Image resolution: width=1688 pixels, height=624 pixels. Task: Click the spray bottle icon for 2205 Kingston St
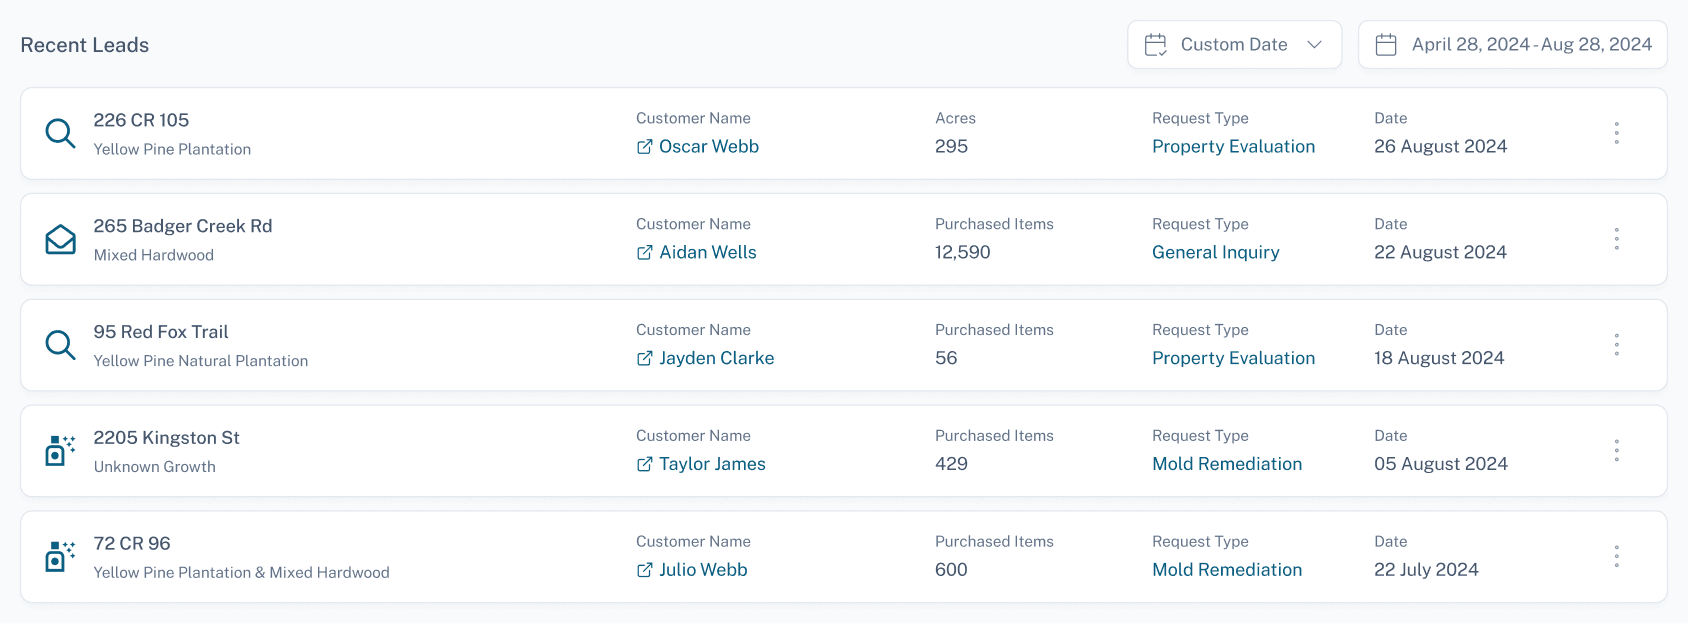click(x=60, y=451)
